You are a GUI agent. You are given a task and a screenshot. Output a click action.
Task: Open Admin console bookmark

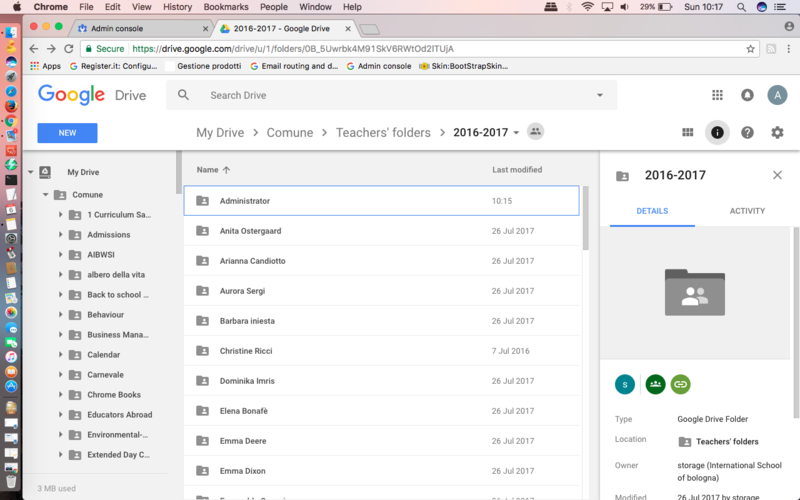[x=379, y=66]
